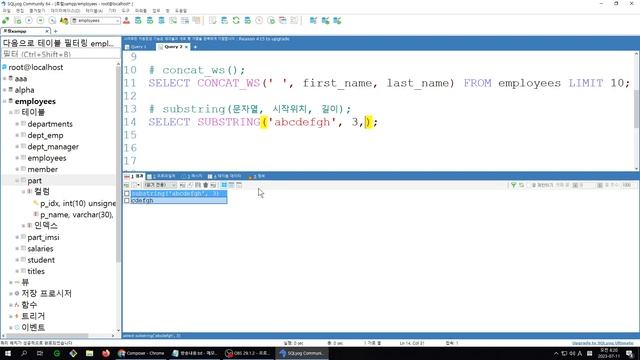Select the titles table
This screenshot has height=360, width=640.
36,271
